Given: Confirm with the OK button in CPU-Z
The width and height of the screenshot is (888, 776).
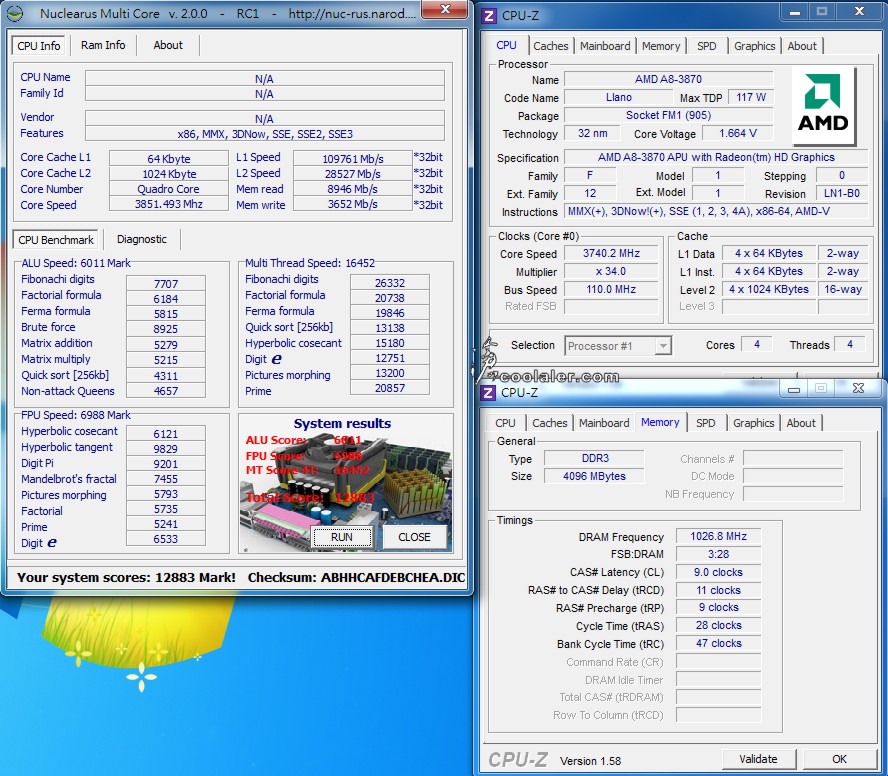Looking at the screenshot, I should (839, 759).
